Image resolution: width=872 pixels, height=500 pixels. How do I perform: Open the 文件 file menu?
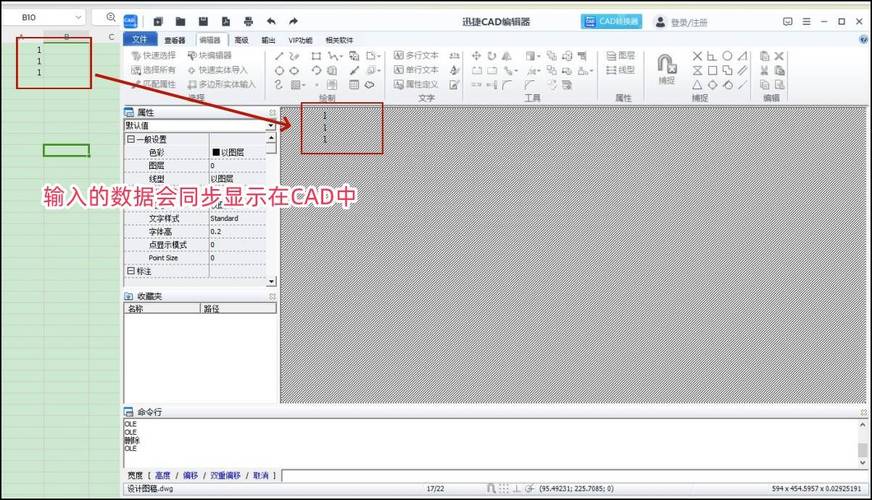pyautogui.click(x=140, y=39)
